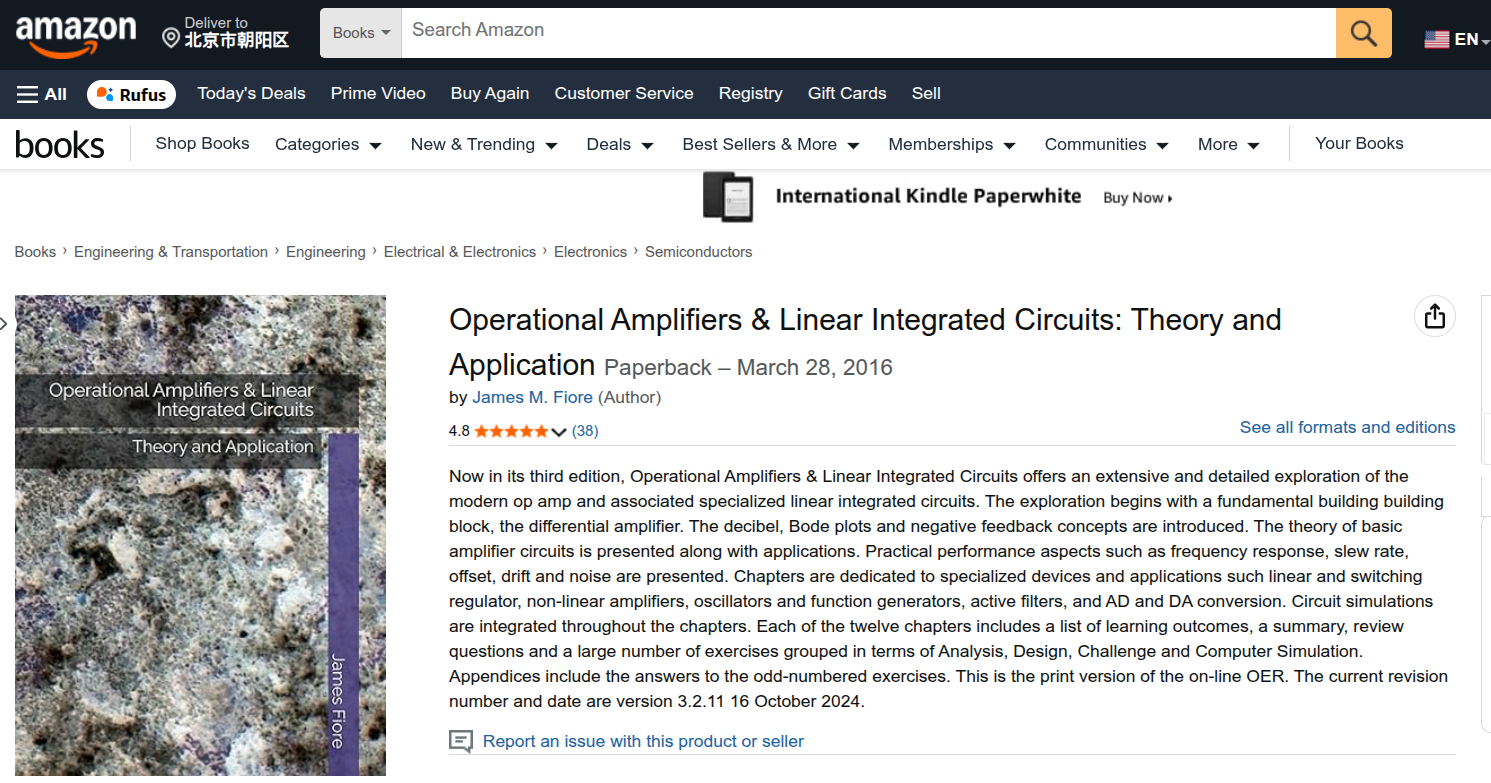Screen dimensions: 1491x783
Task: Click the Kindle Paperwhite device image
Action: click(x=727, y=196)
